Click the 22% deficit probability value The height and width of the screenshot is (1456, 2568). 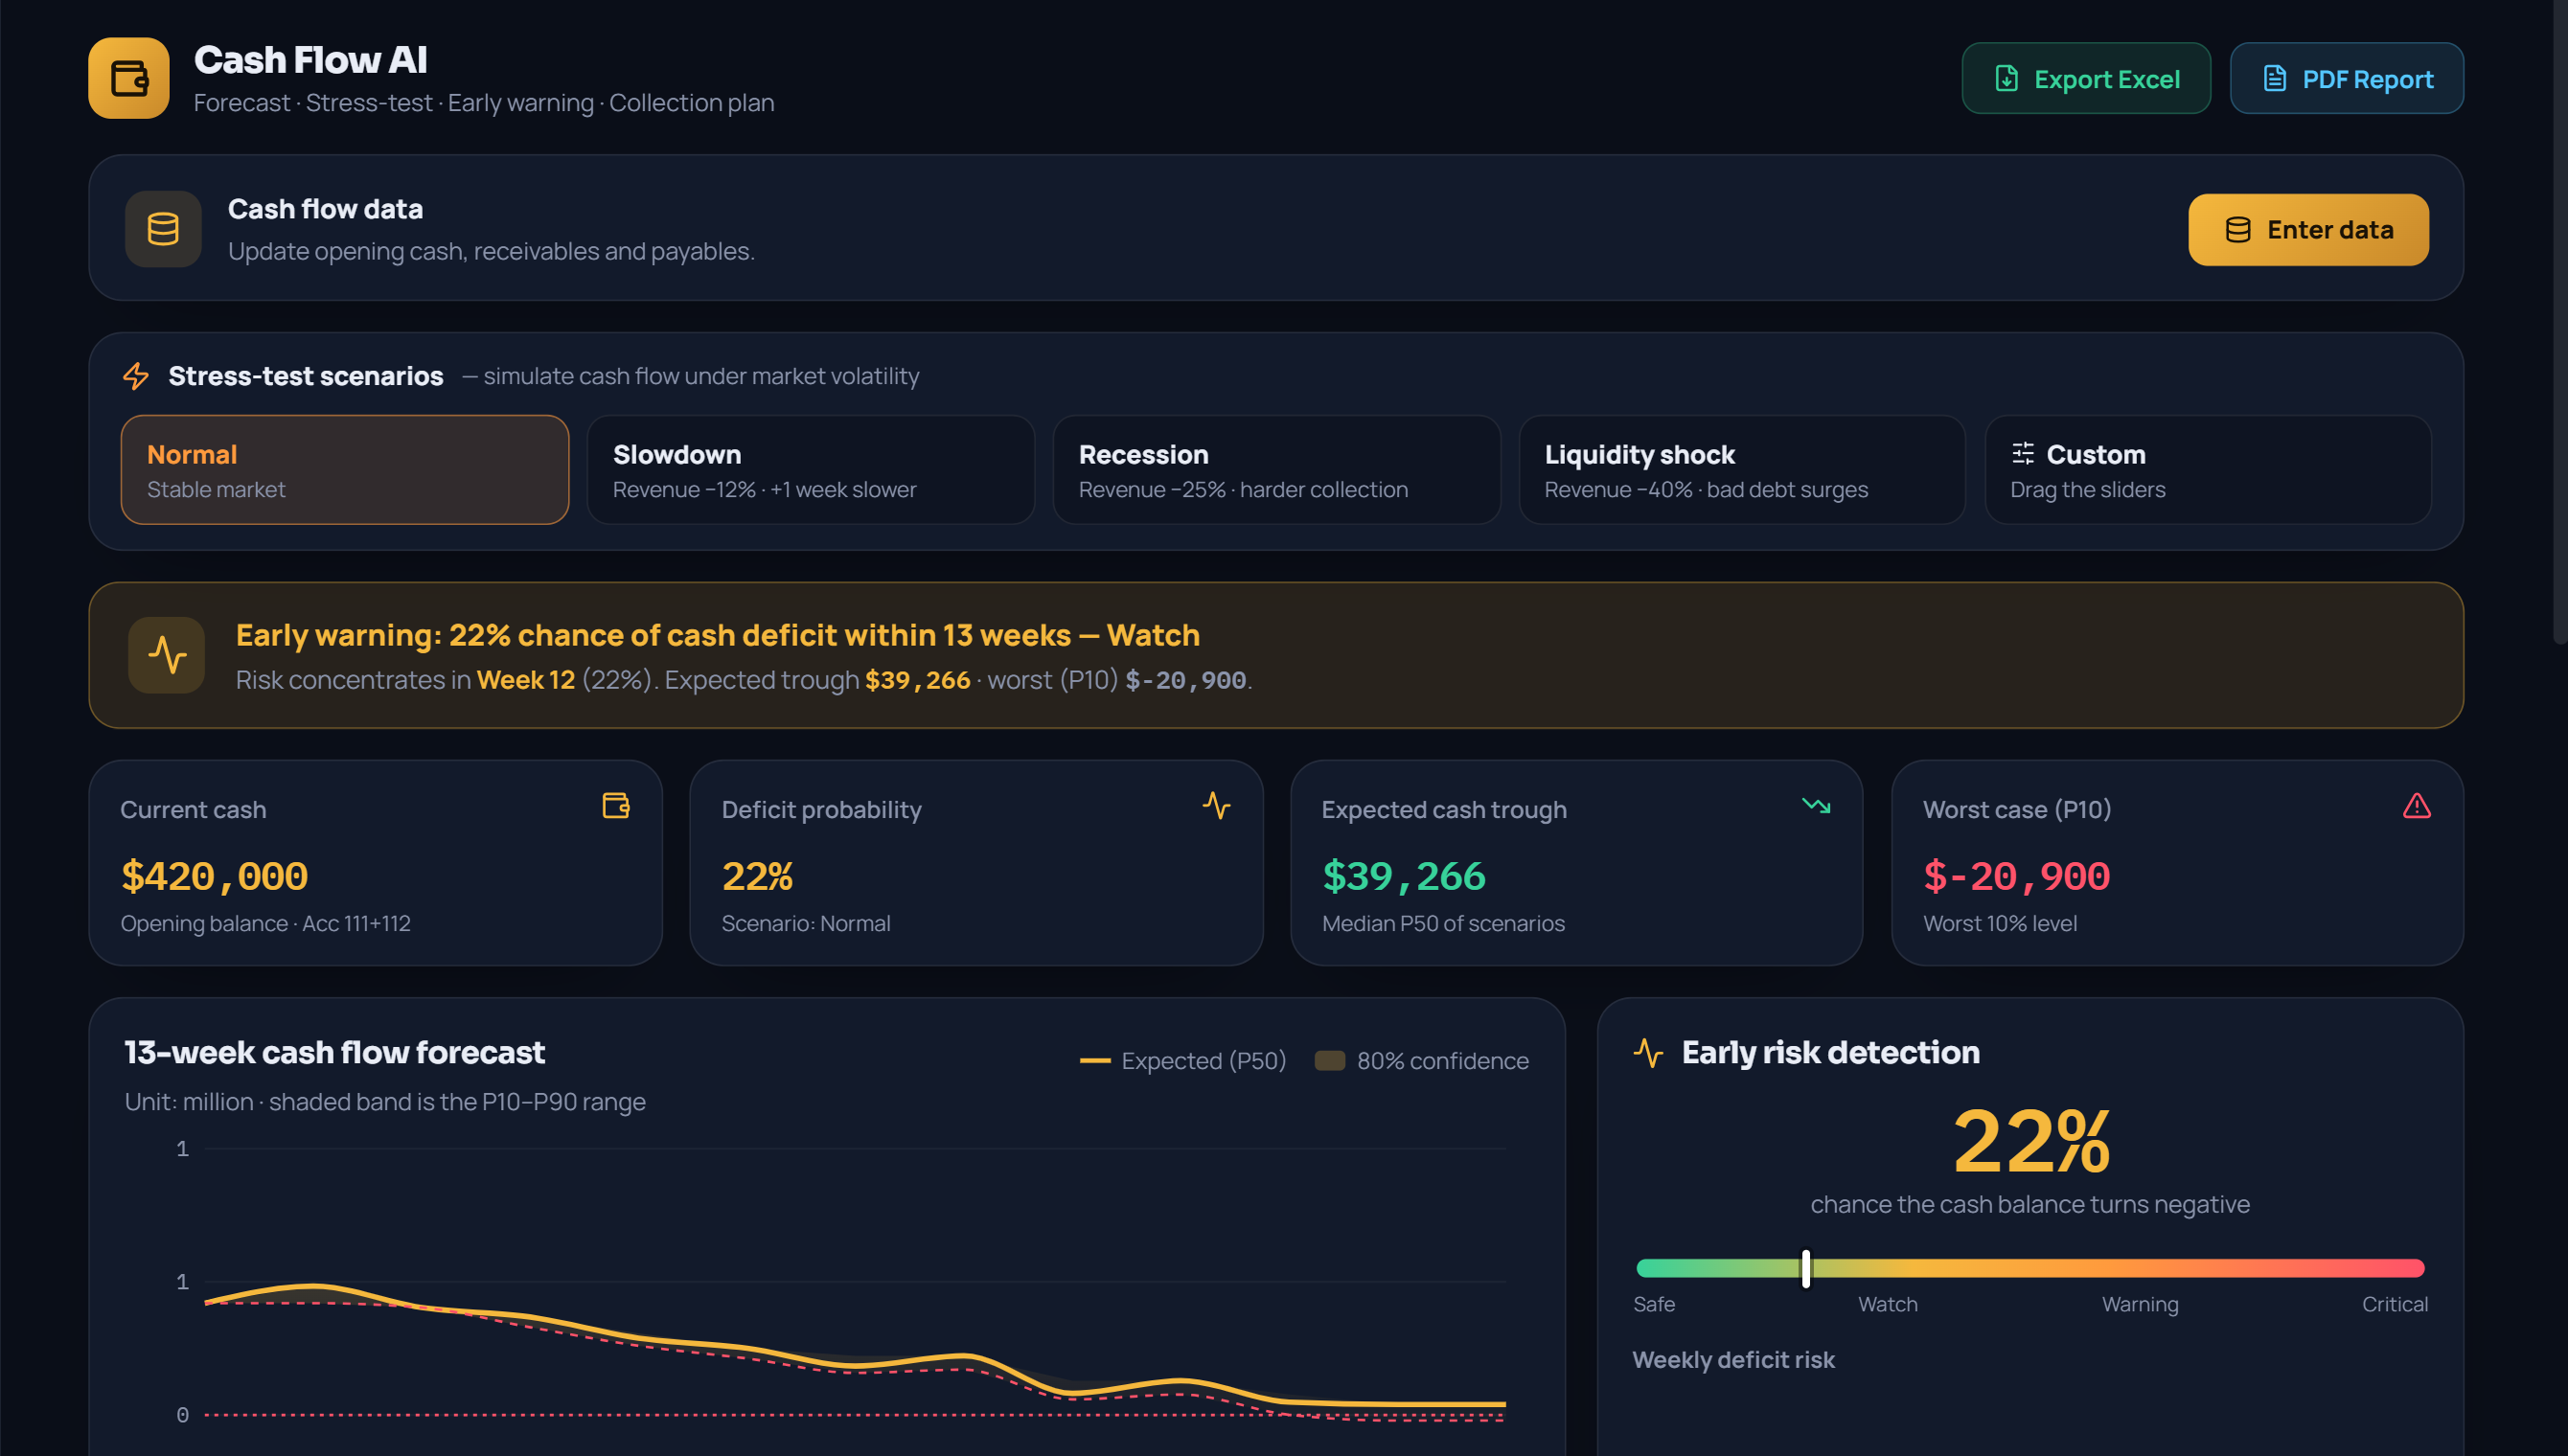(757, 876)
